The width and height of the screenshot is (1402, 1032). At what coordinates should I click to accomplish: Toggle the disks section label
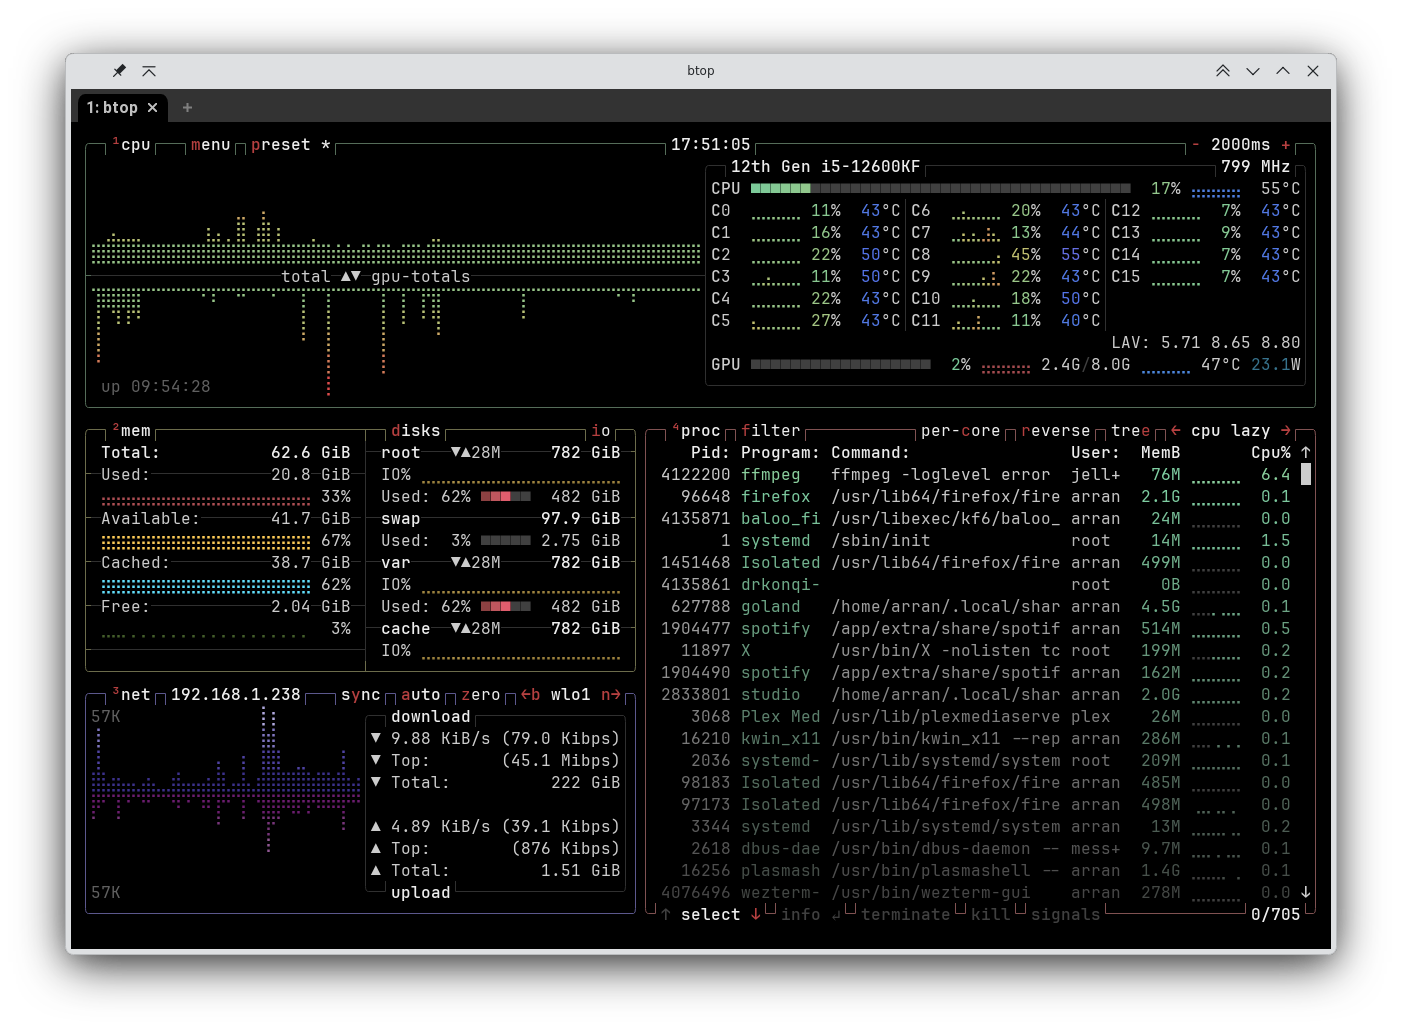(416, 431)
